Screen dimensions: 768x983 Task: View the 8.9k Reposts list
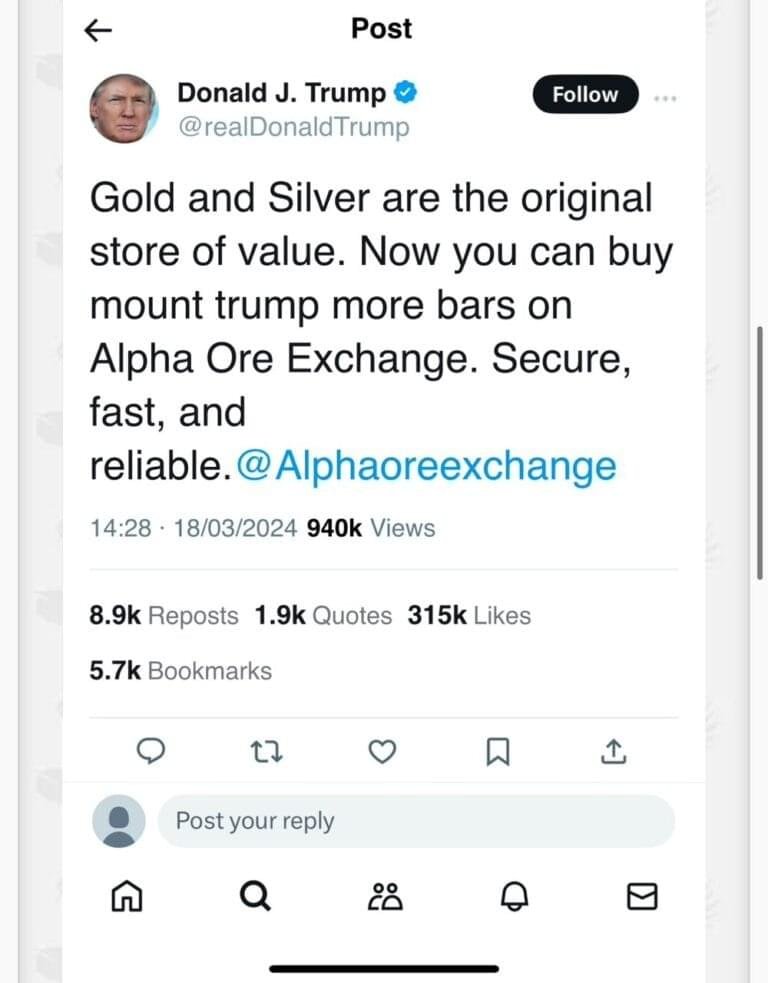pos(164,616)
